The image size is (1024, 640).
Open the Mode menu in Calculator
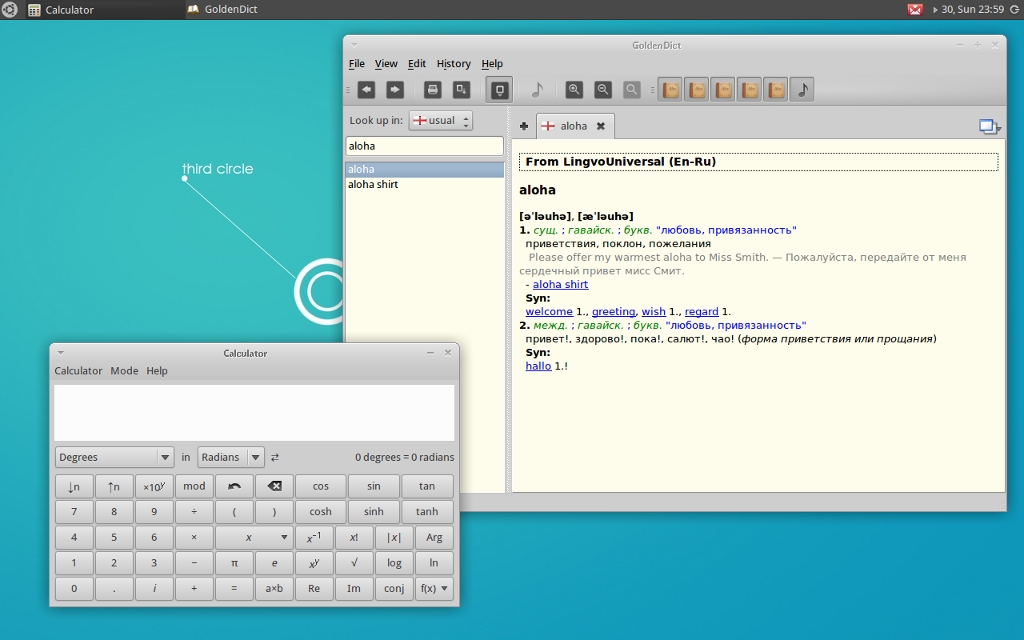[124, 370]
